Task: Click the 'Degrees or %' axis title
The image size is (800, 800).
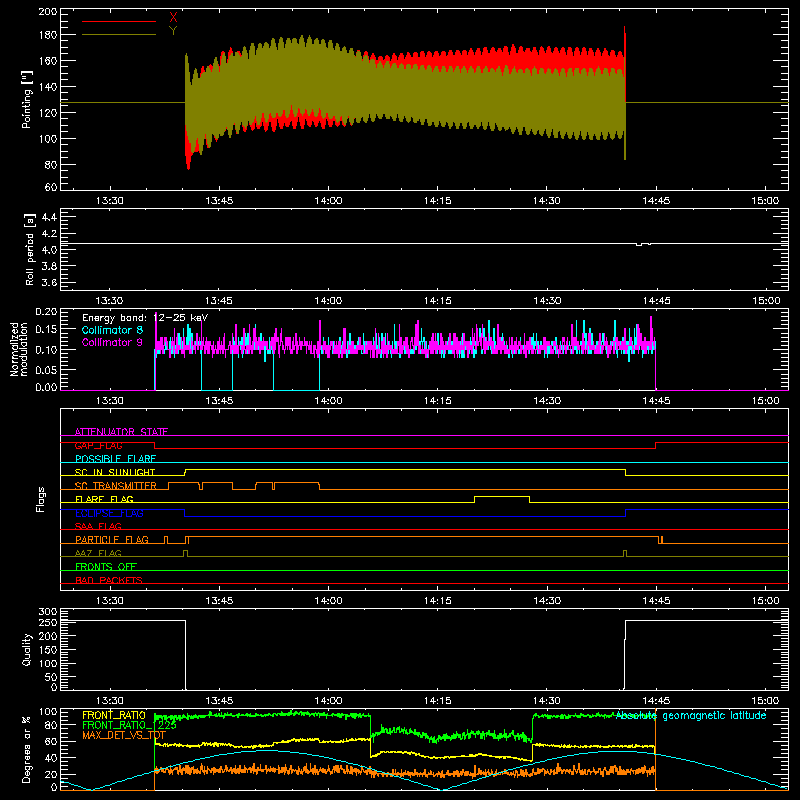Action: tap(27, 749)
